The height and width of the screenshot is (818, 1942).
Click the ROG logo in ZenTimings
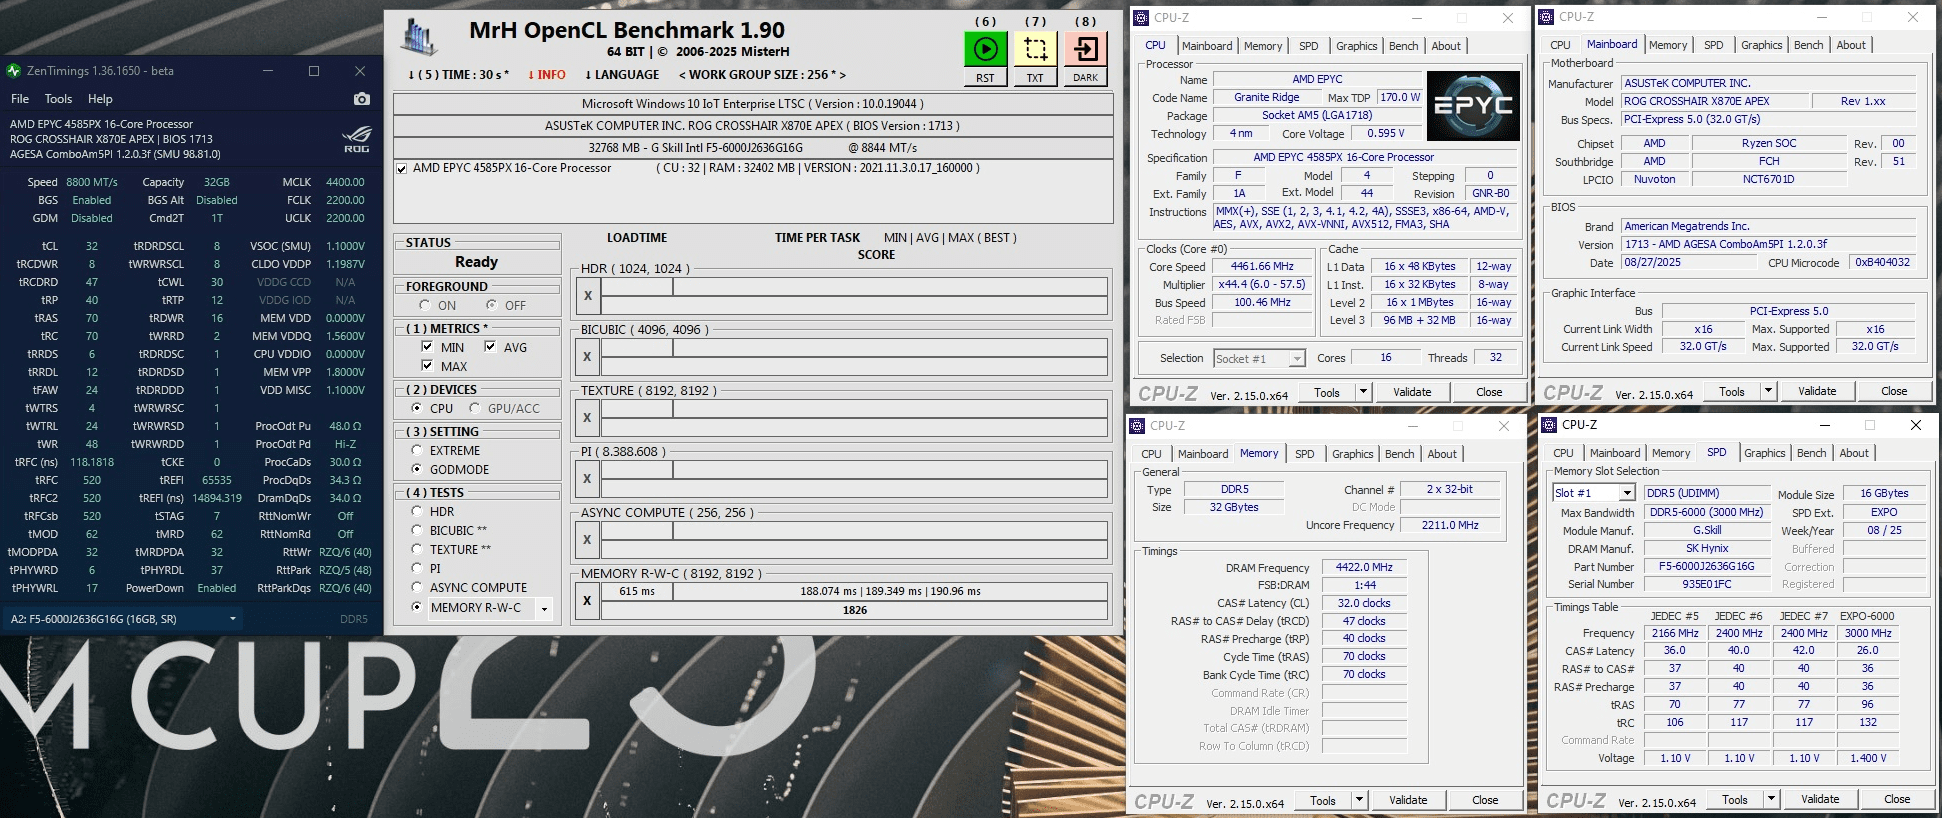tap(357, 139)
